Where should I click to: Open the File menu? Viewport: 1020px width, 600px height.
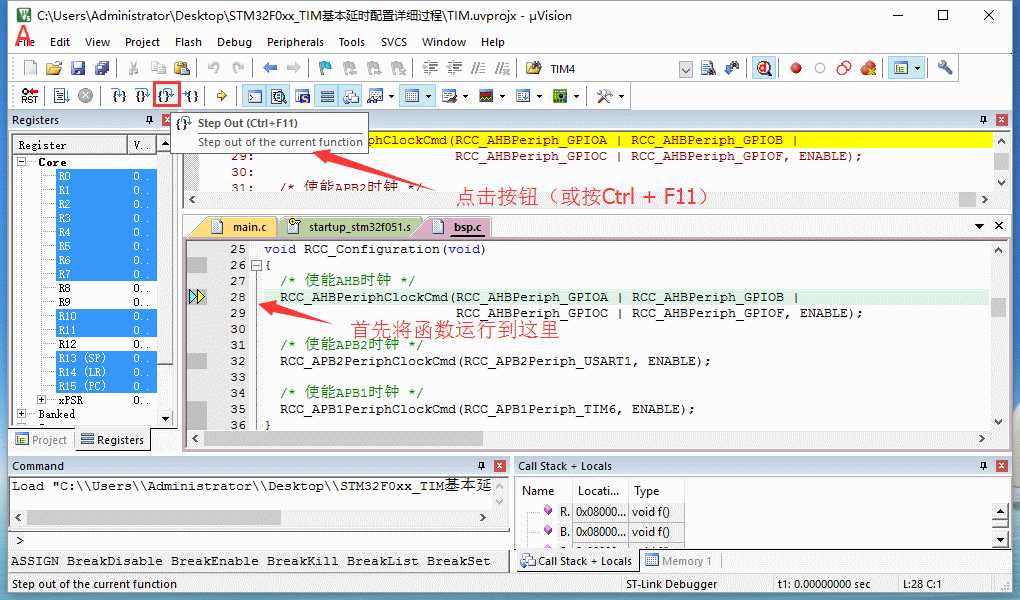(x=25, y=42)
